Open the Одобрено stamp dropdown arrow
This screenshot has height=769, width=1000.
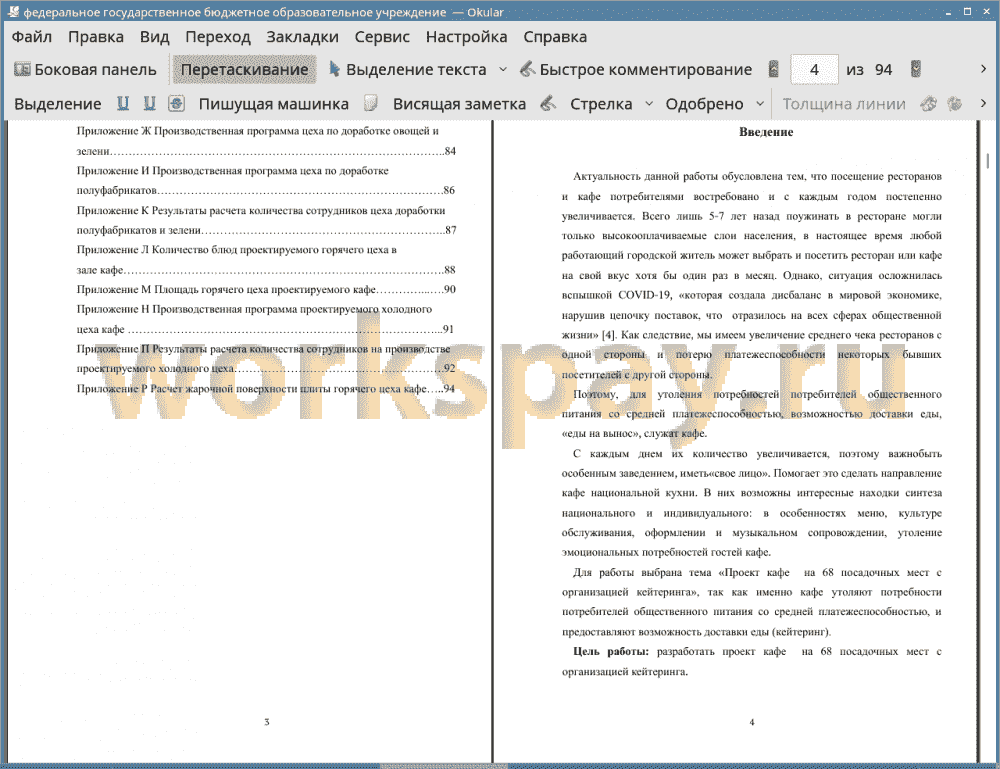(760, 103)
